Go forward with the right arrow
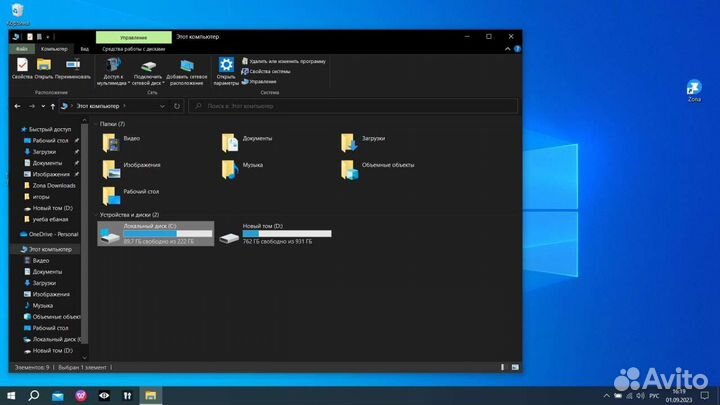This screenshot has height=405, width=720. coord(32,106)
